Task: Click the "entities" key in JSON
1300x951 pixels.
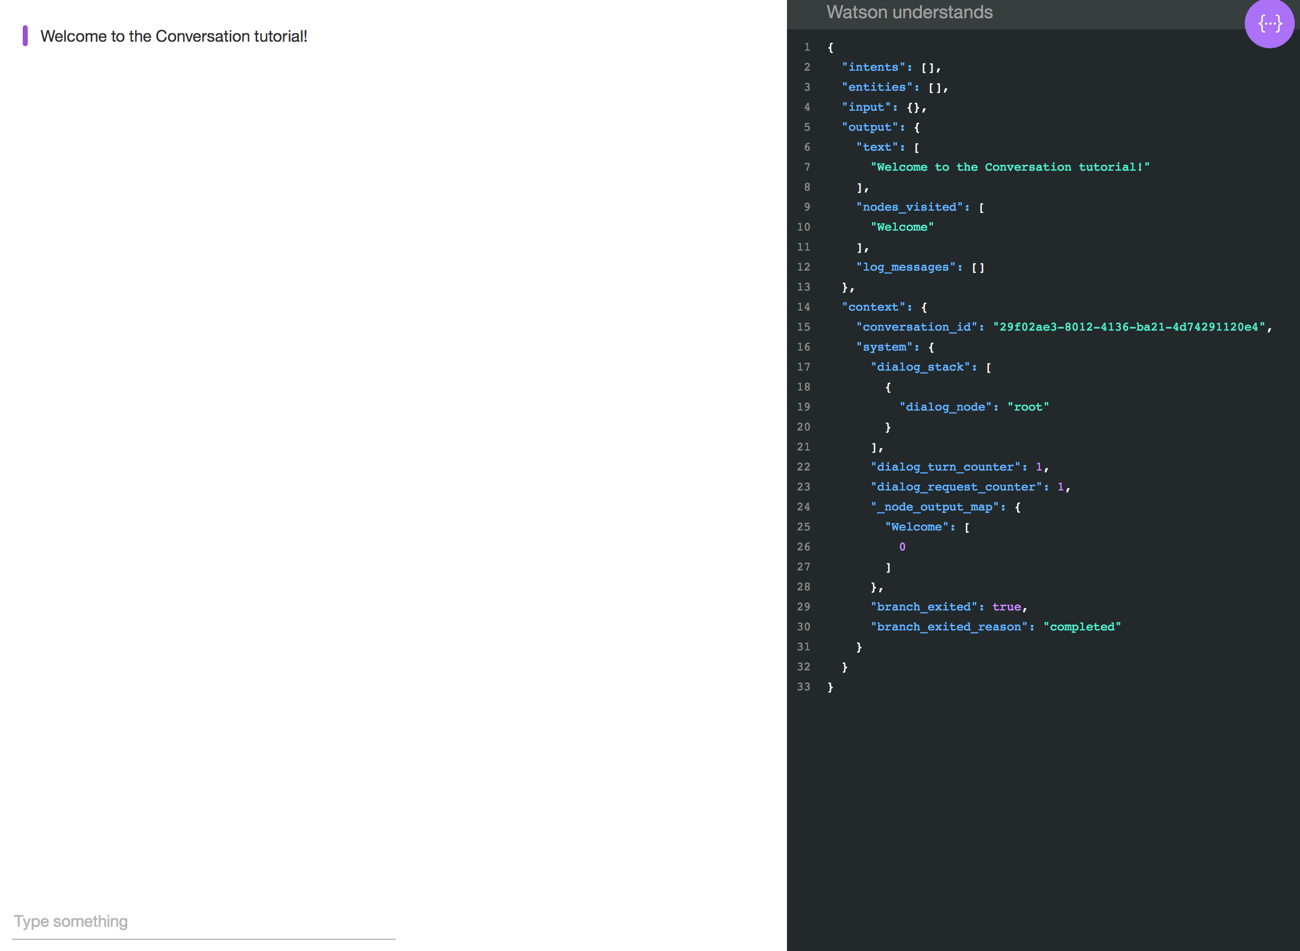Action: pyautogui.click(x=880, y=87)
